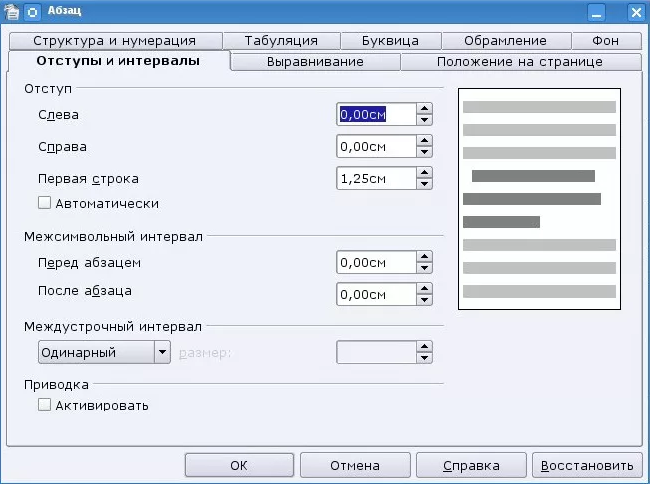Screen dimensions: 650x484
Task: Click the Восстановить button
Action: [x=585, y=465]
